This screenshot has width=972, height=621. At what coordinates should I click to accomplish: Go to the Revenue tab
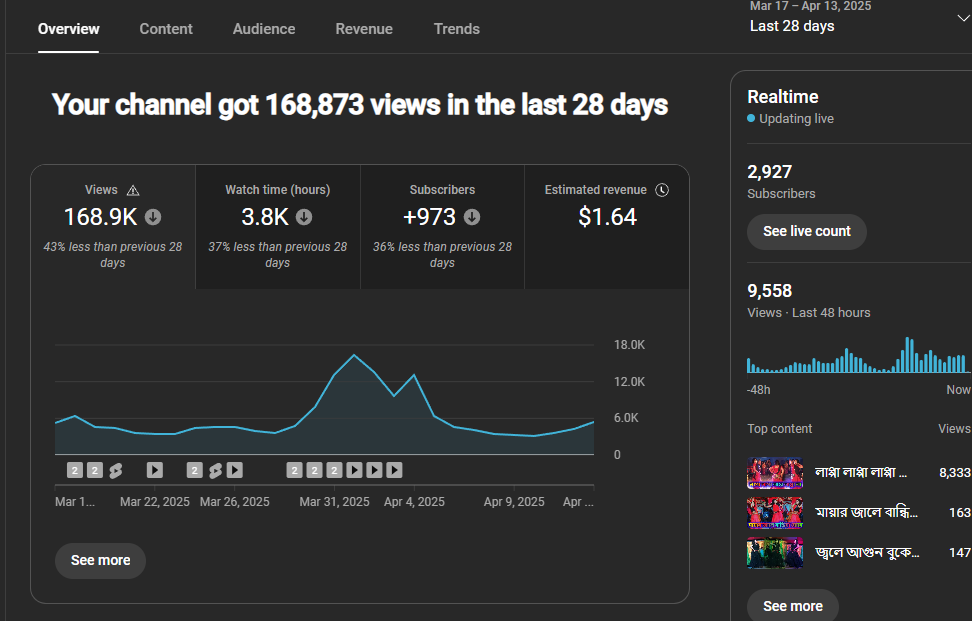pos(364,29)
